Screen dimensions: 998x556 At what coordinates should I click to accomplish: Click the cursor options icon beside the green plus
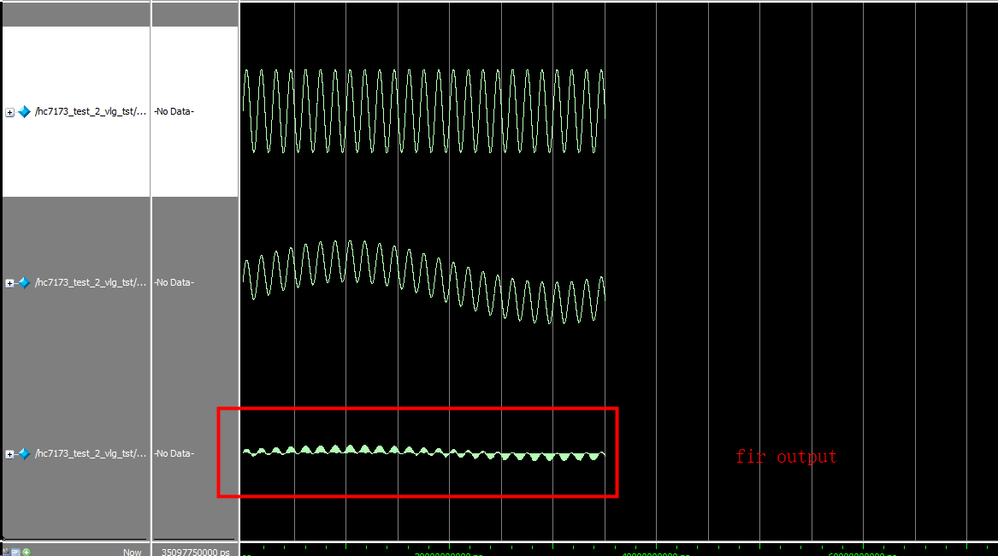tap(15, 552)
